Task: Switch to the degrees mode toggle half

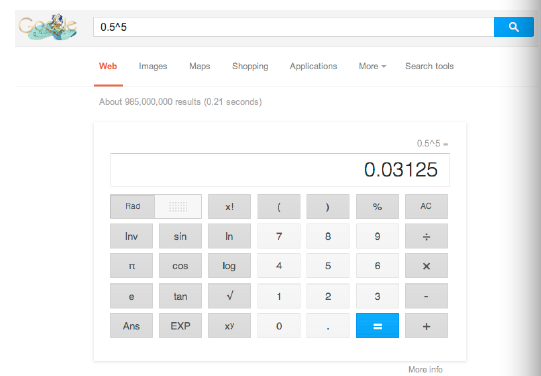Action: pos(178,206)
